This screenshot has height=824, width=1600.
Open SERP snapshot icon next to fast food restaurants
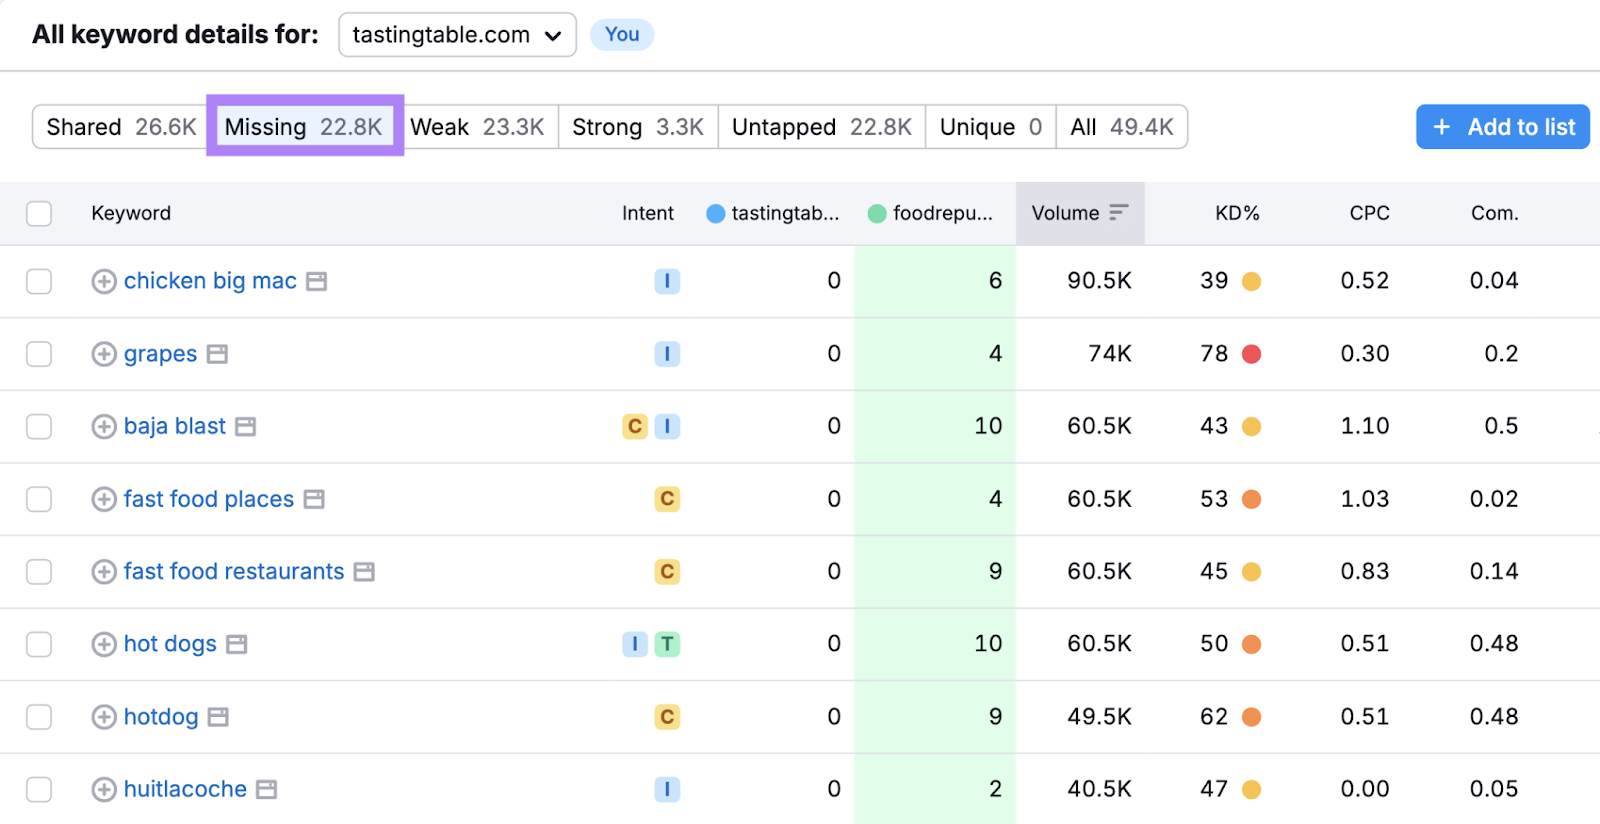(364, 572)
